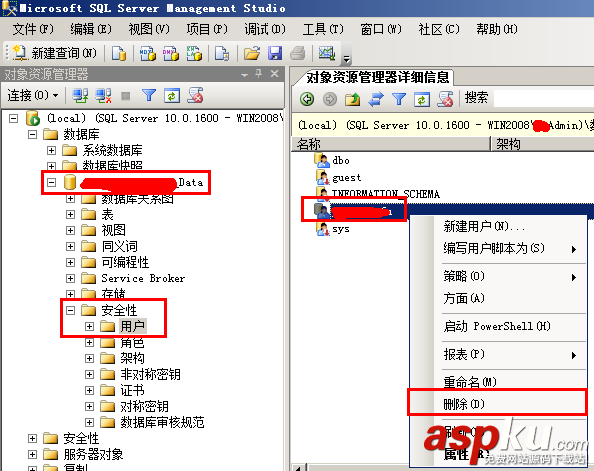Image resolution: width=594 pixels, height=471 pixels.
Task: Expand the 架构 folder
Action: point(89,358)
